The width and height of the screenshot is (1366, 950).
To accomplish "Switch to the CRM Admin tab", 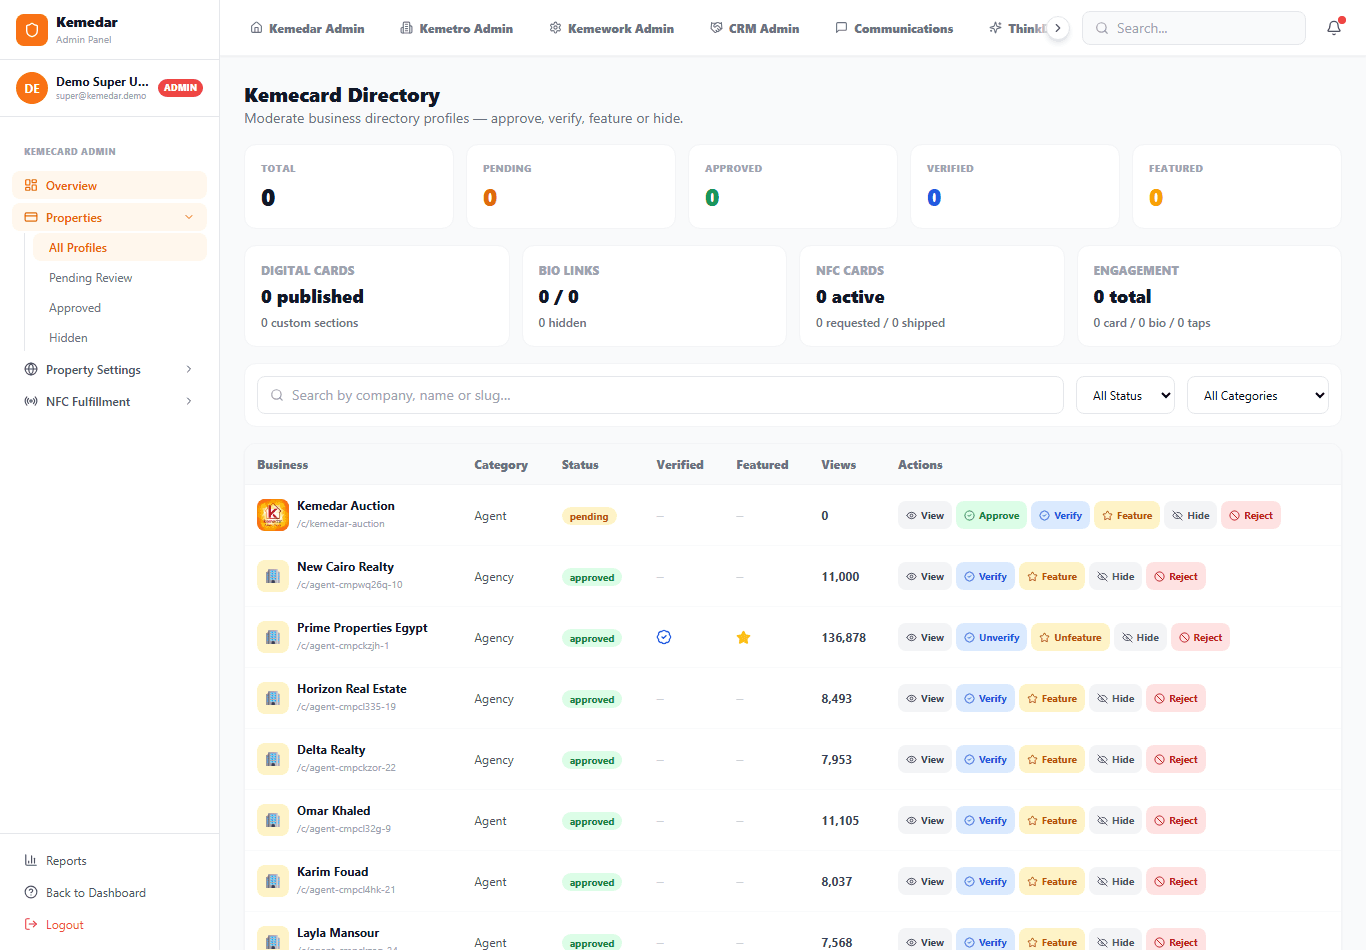I will [754, 28].
